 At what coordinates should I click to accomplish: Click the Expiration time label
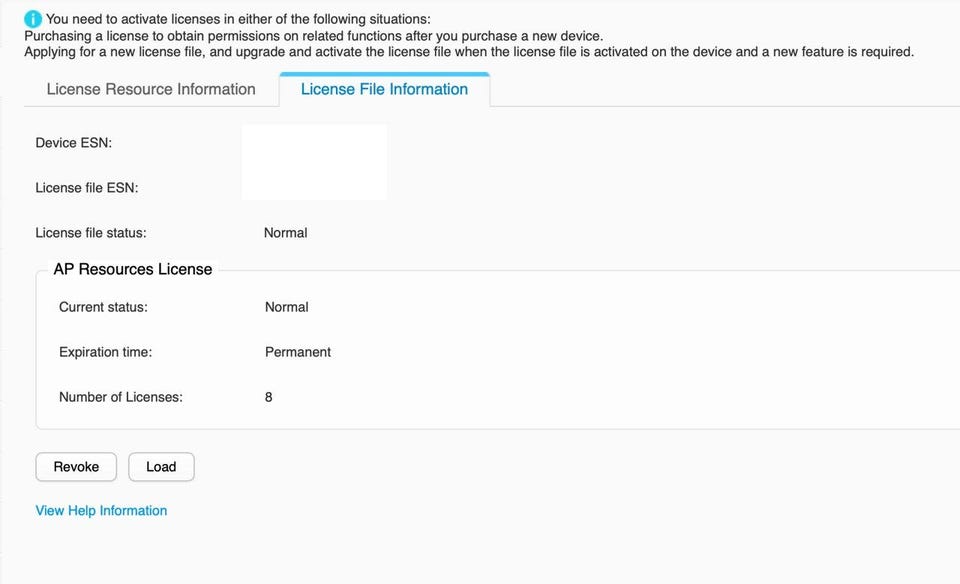(105, 352)
